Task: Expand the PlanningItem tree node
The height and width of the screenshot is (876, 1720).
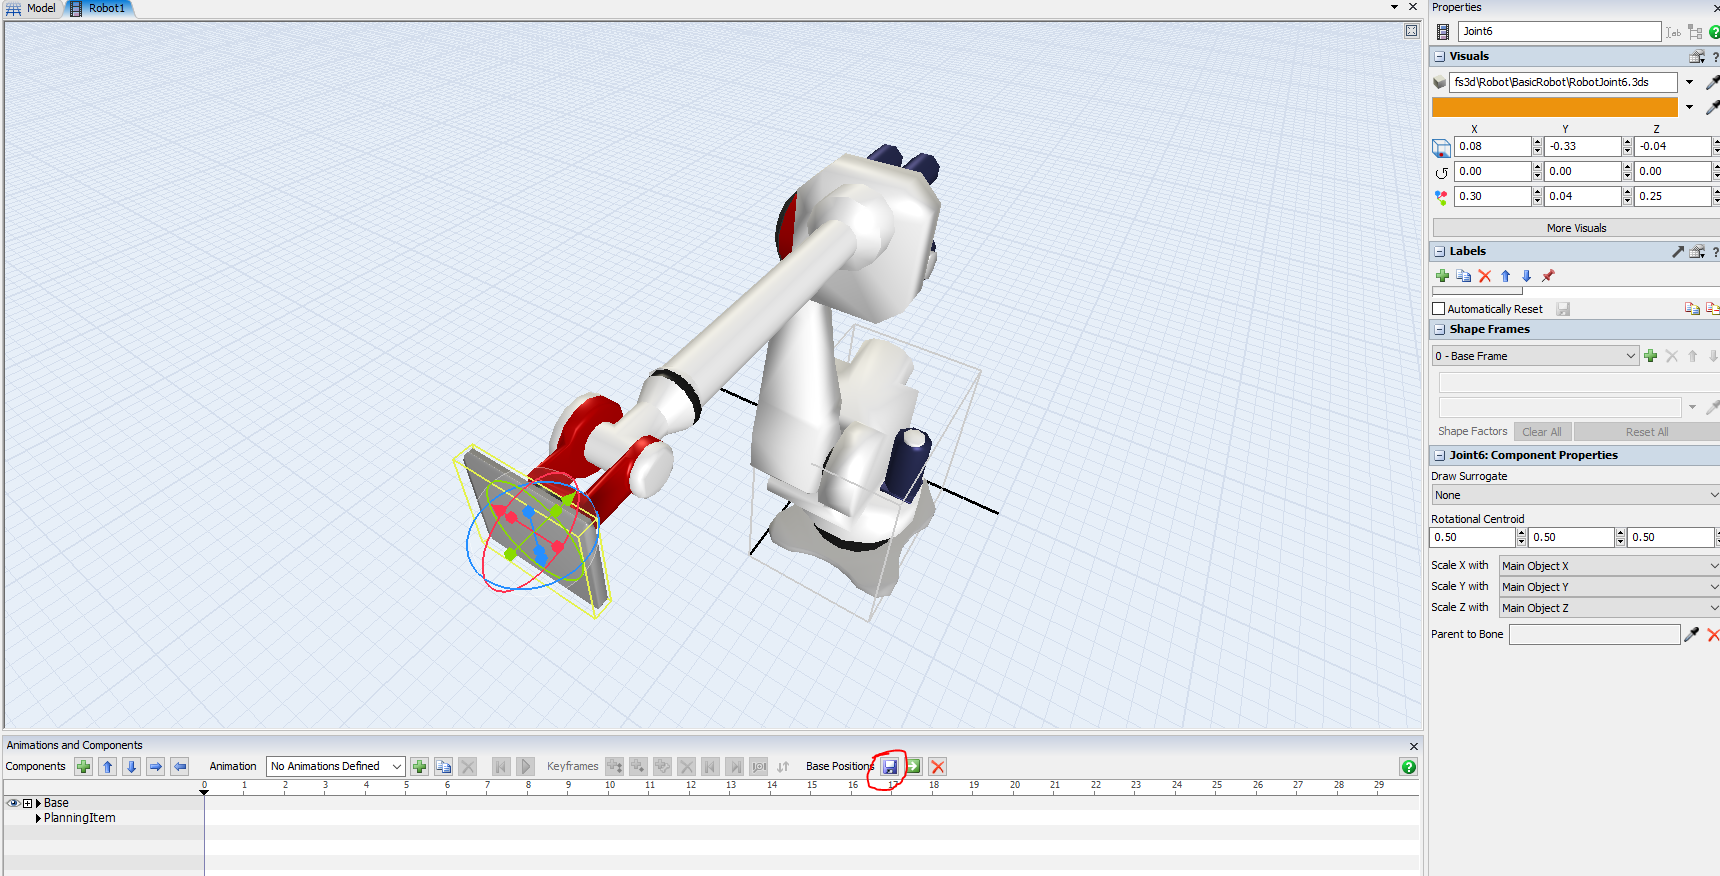Action: pyautogui.click(x=38, y=818)
